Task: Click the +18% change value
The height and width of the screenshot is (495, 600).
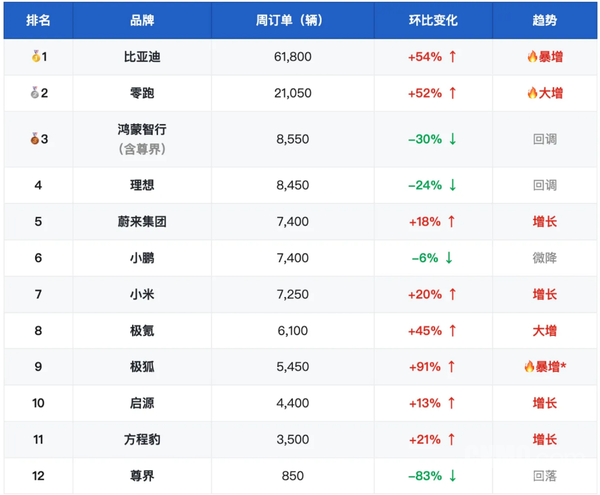Action: pyautogui.click(x=425, y=221)
